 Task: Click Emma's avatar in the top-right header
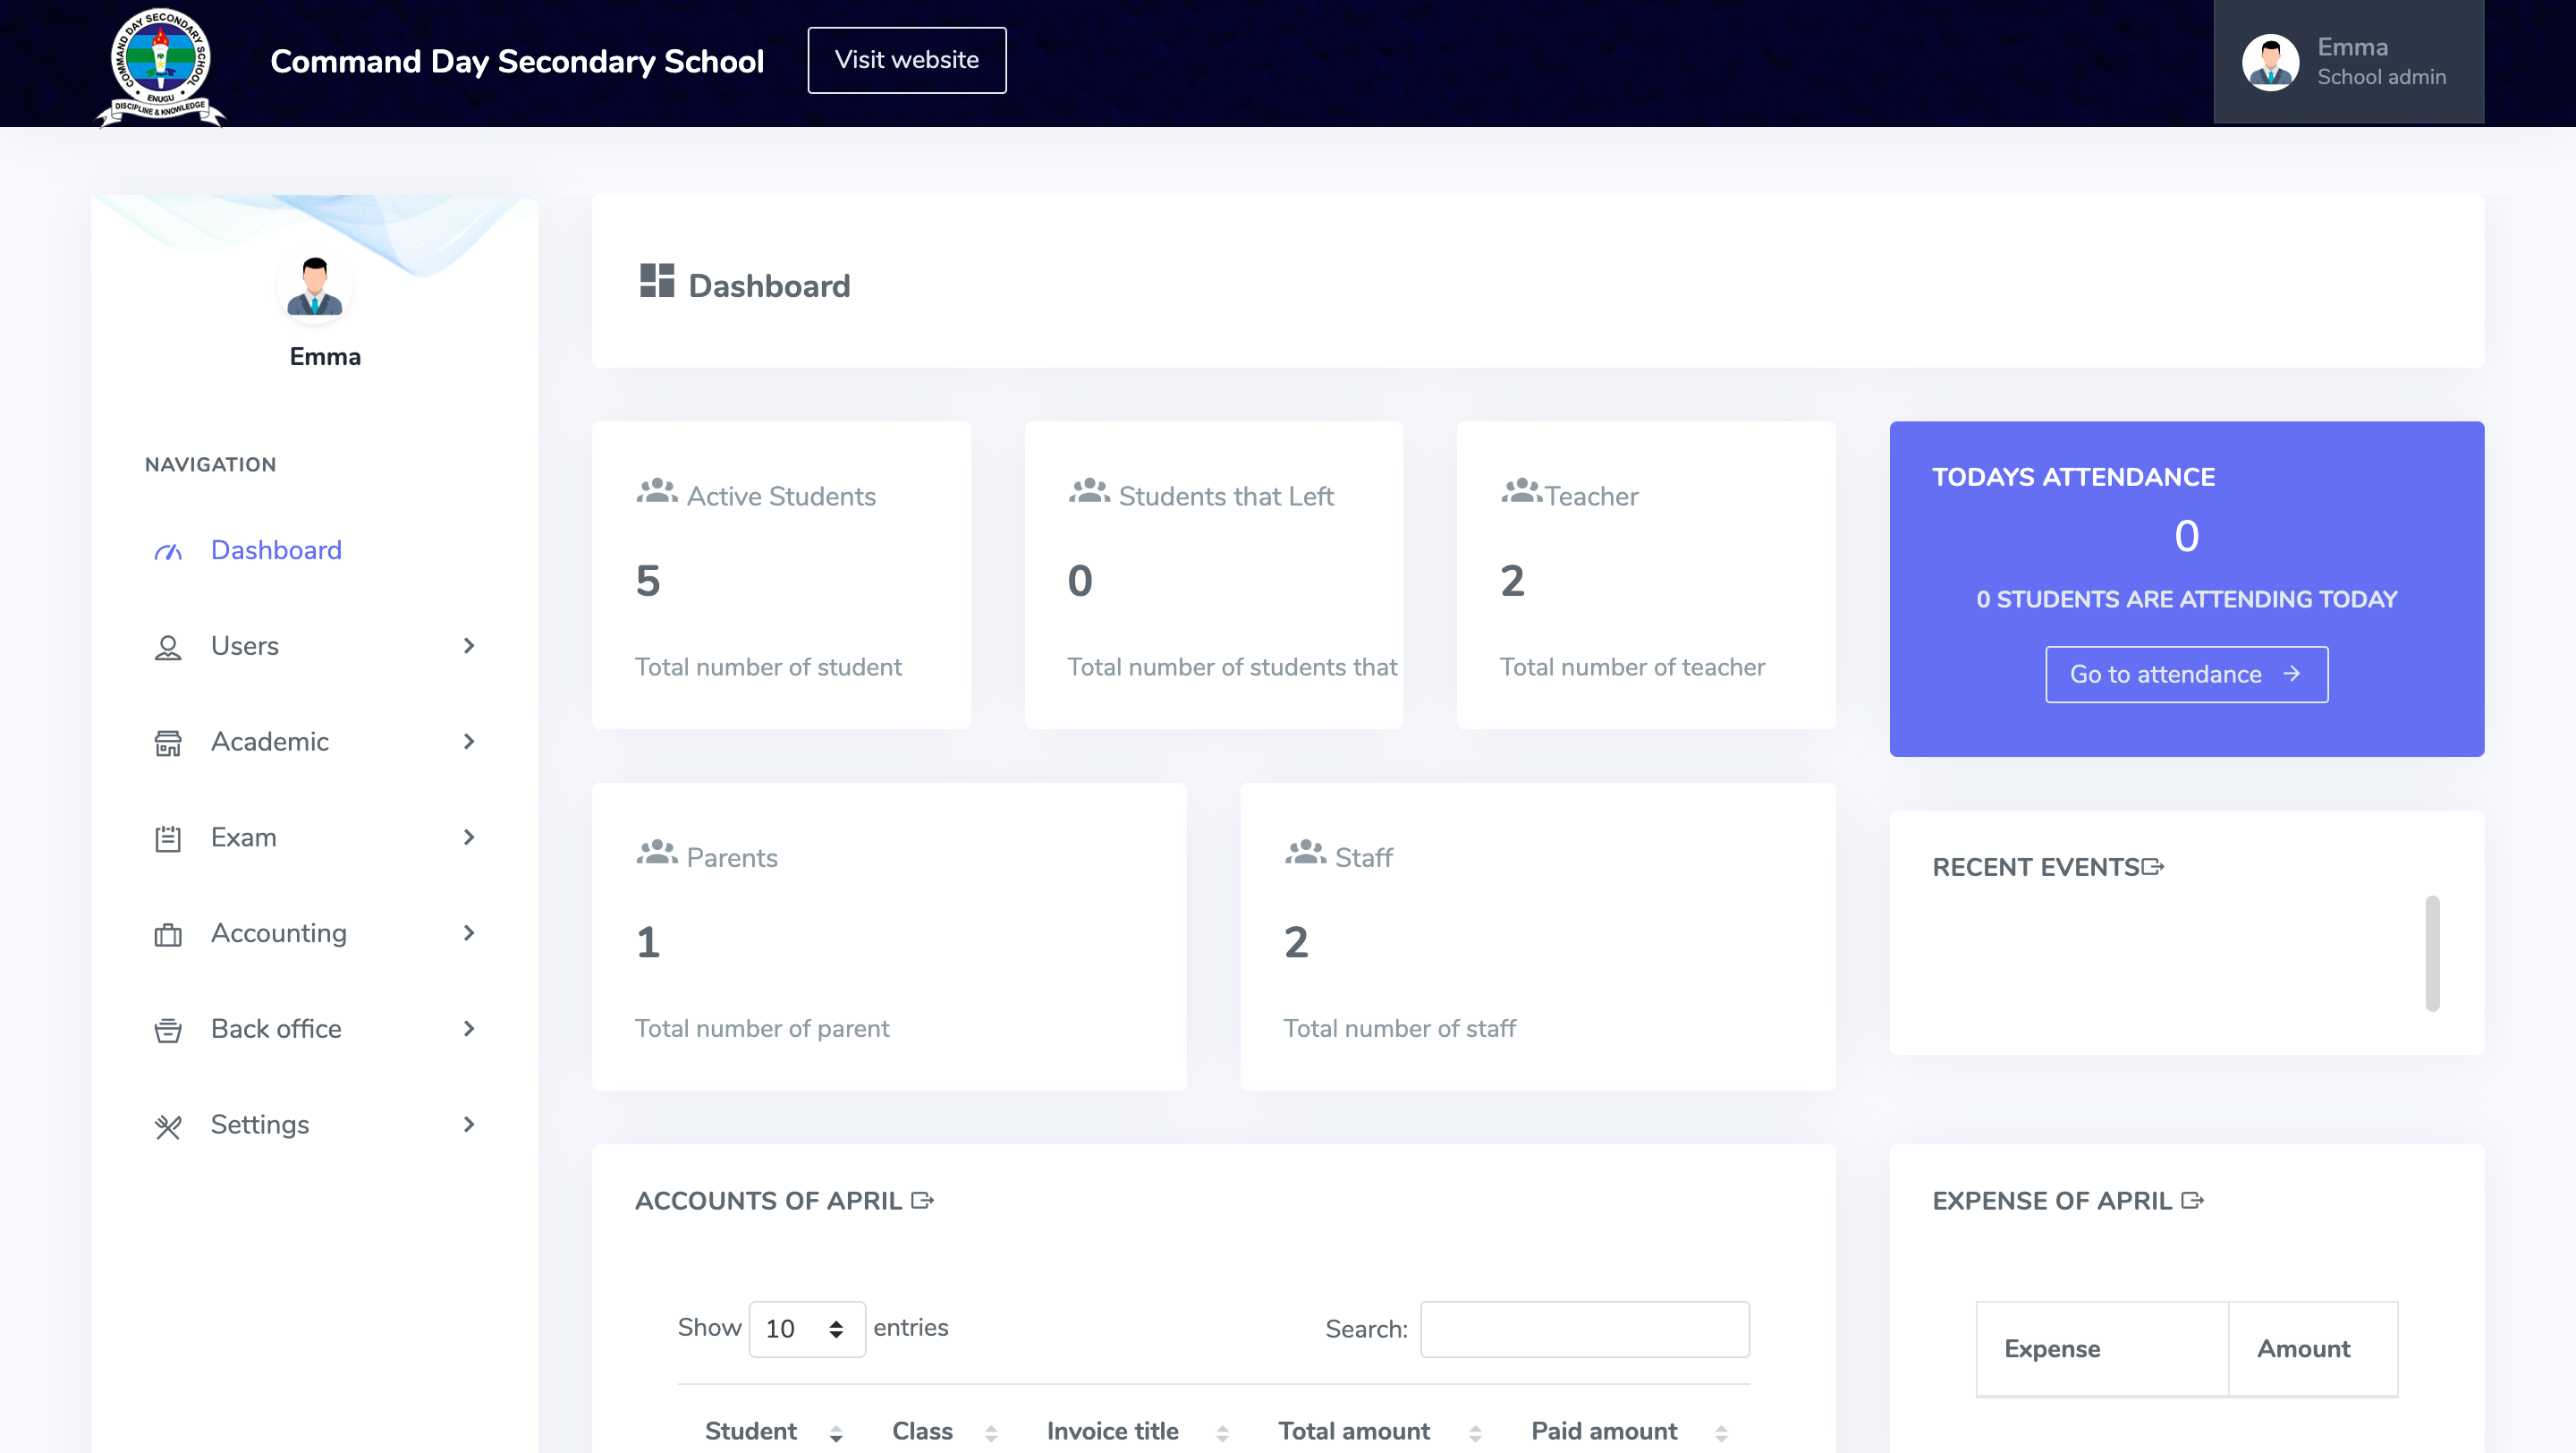(2270, 62)
